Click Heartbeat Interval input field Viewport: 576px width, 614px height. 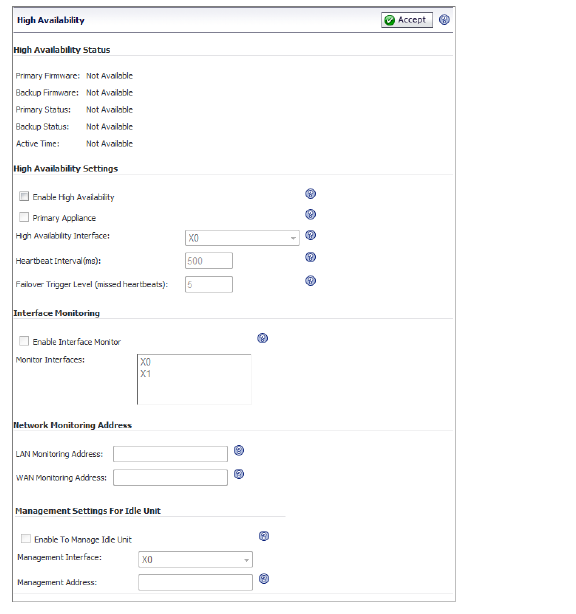click(x=209, y=261)
